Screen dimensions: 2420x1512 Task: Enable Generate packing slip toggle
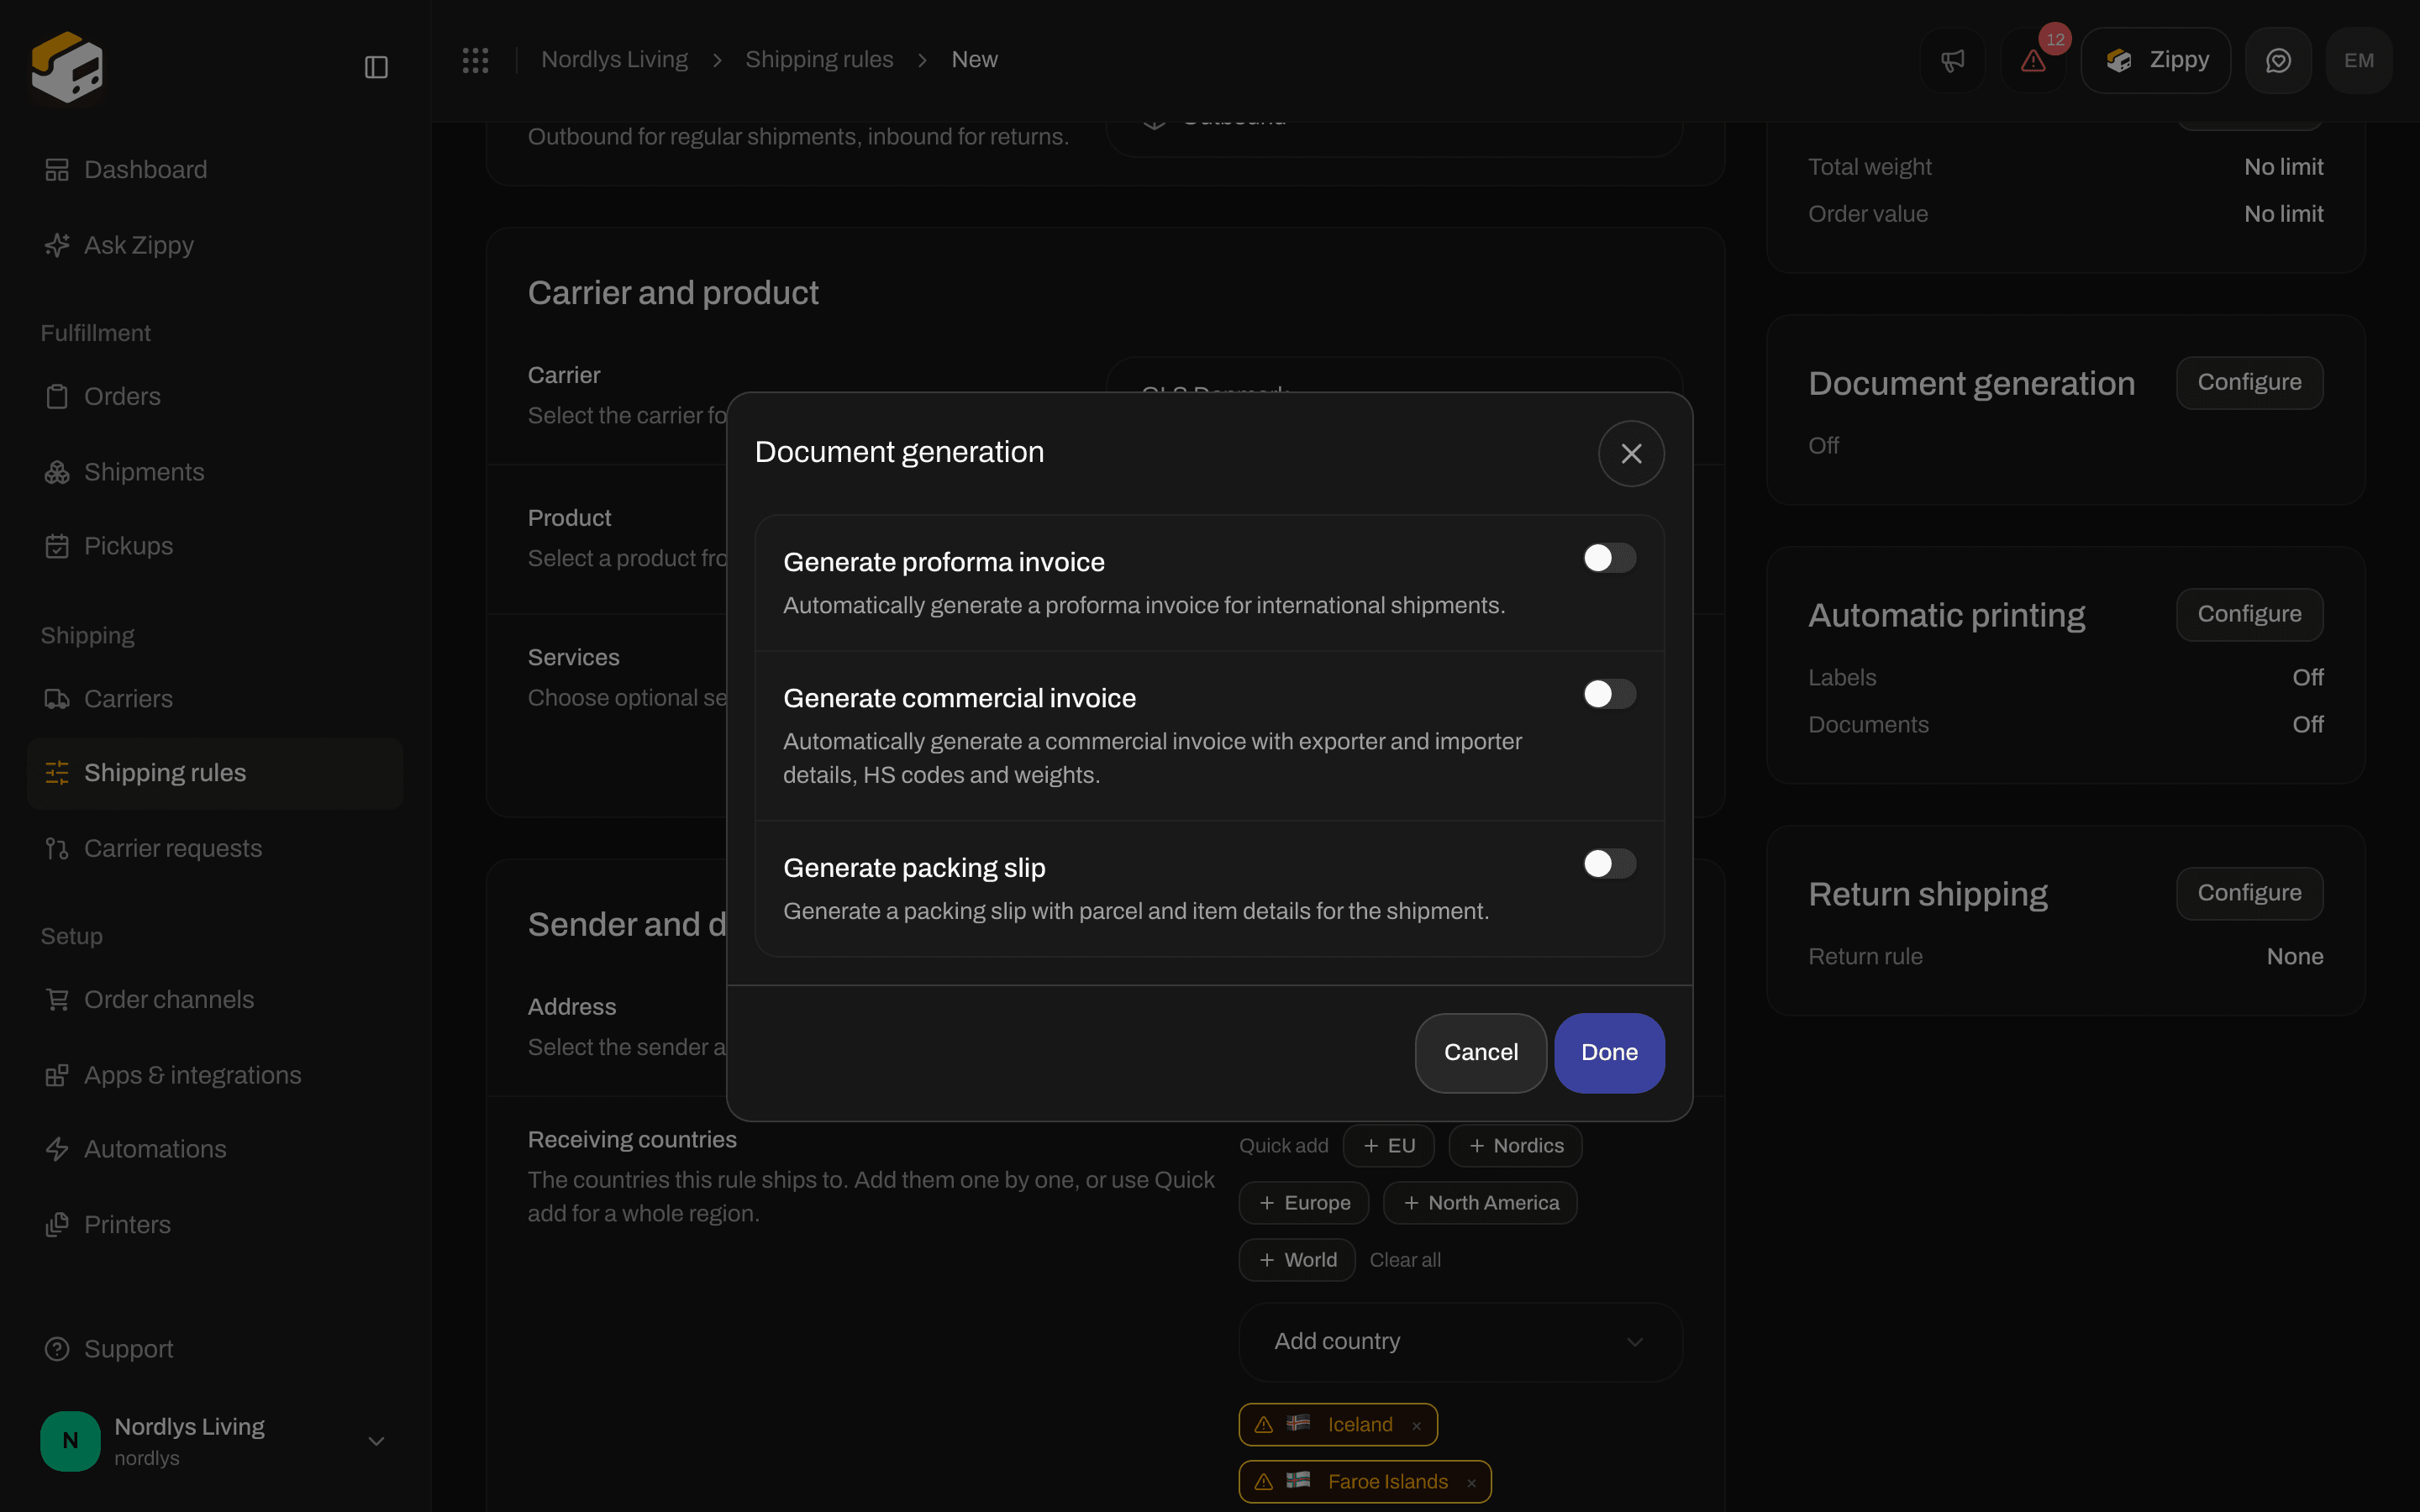(1609, 864)
